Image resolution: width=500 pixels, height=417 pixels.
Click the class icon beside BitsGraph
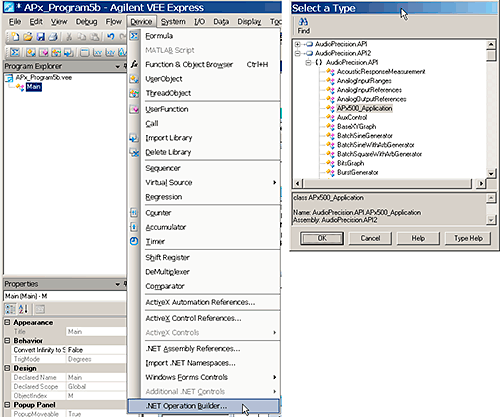point(330,163)
